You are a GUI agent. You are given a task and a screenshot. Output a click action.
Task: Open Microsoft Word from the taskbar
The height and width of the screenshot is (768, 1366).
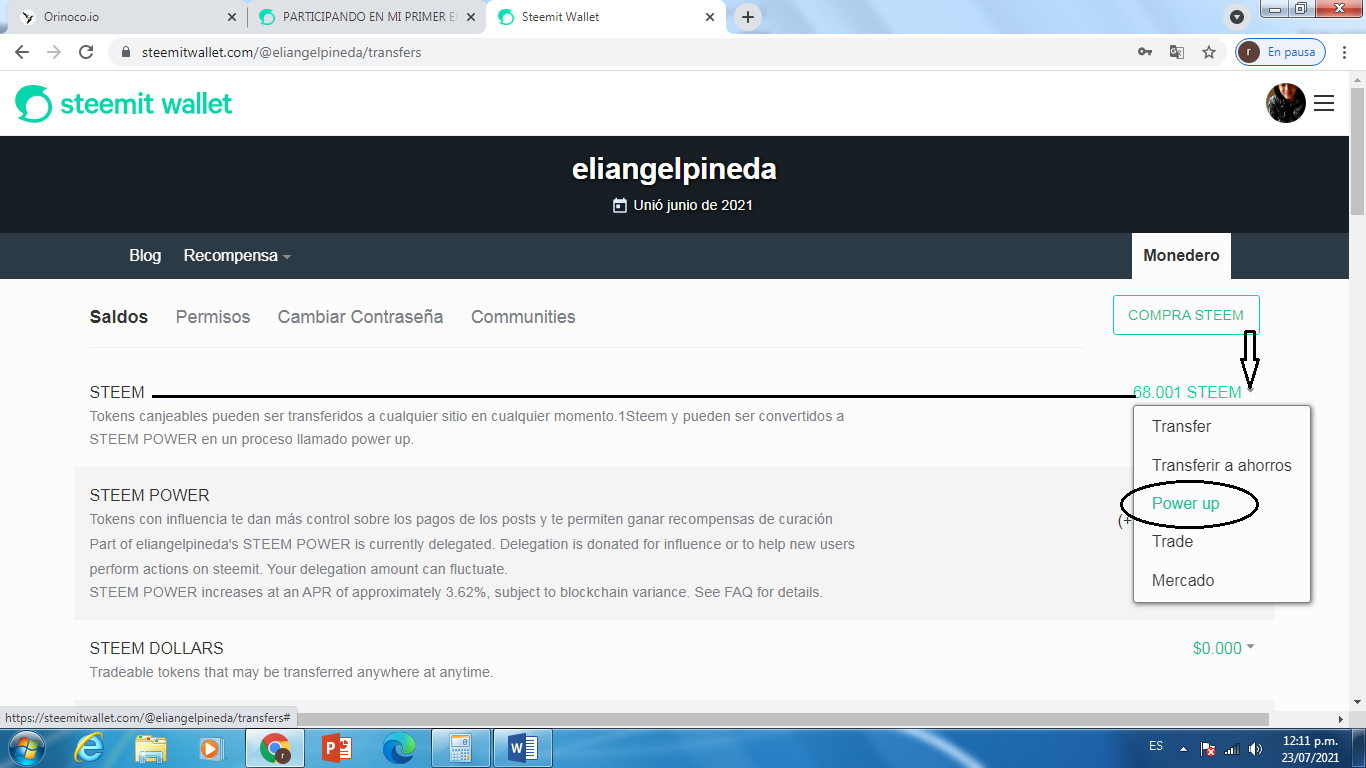click(522, 748)
